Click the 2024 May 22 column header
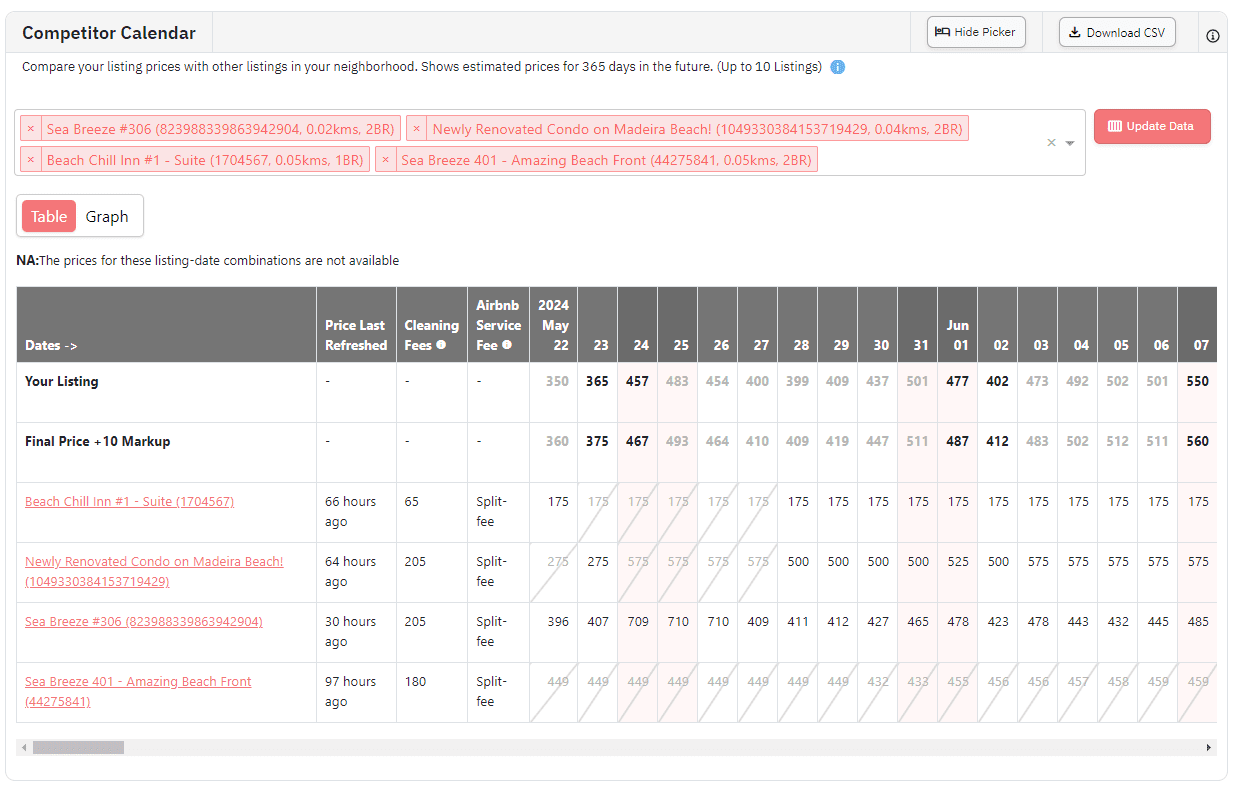 pos(553,325)
